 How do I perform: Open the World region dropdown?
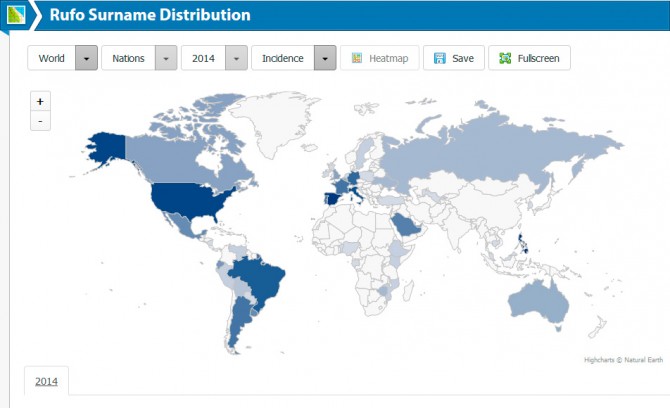click(62, 58)
